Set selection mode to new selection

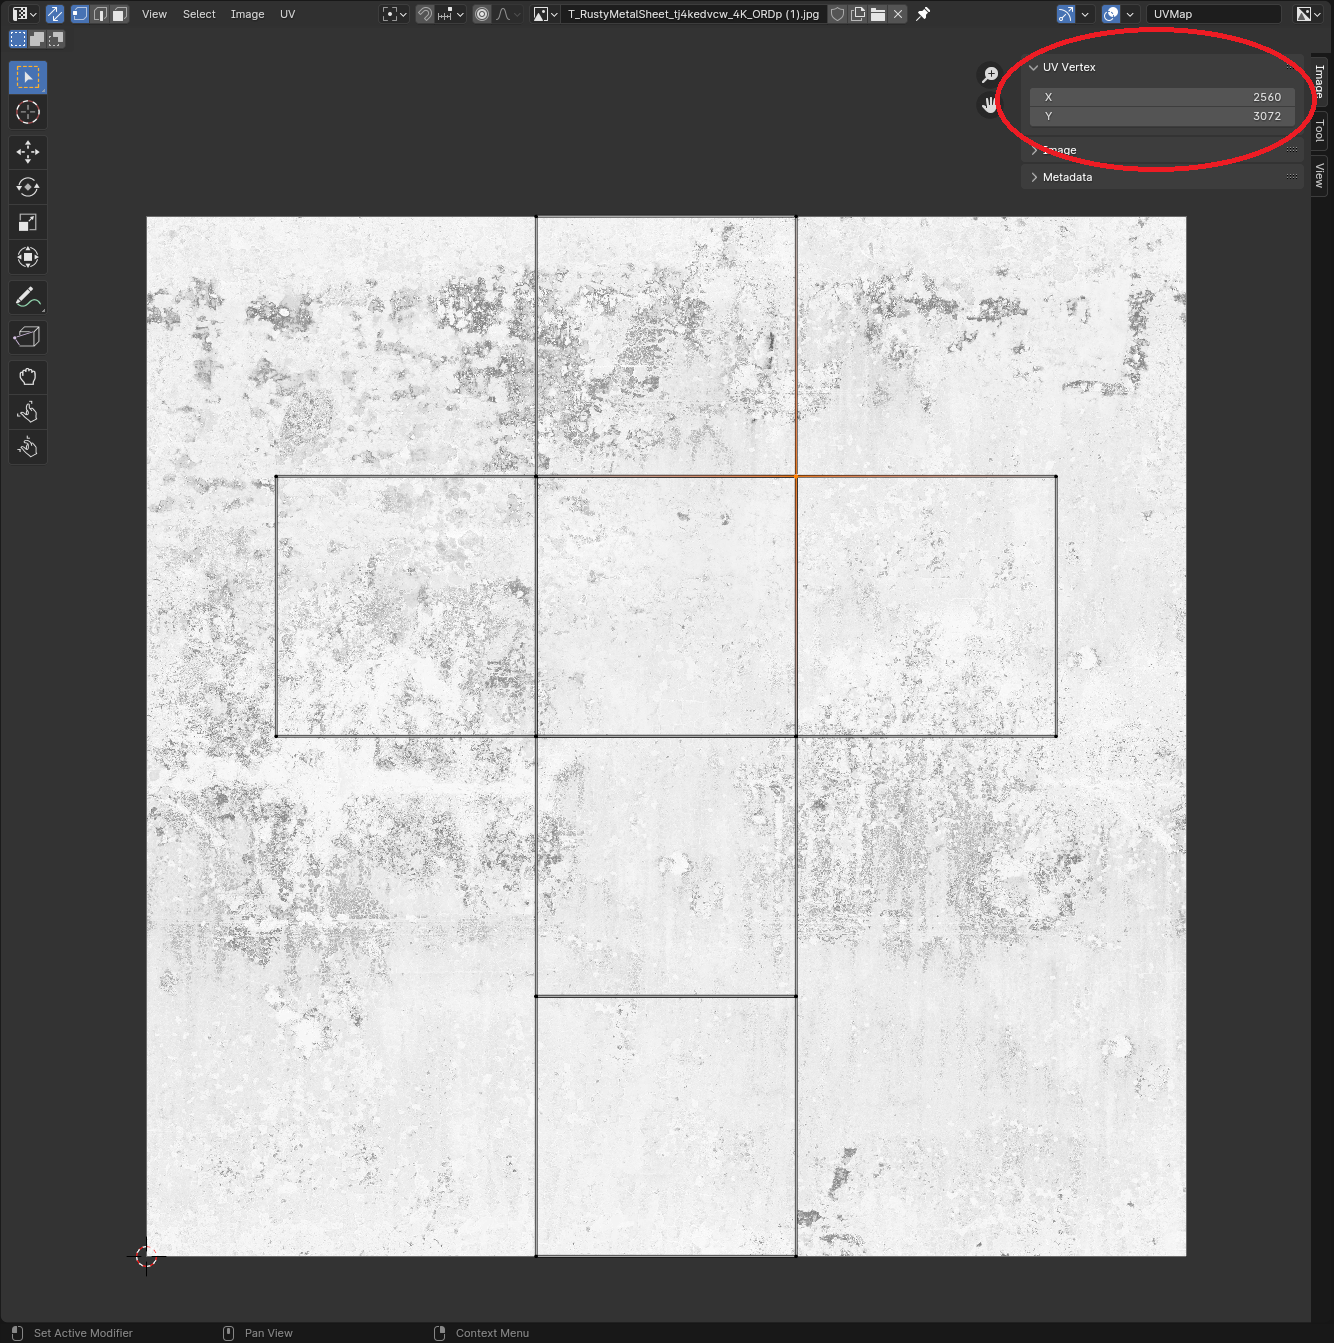coord(18,39)
